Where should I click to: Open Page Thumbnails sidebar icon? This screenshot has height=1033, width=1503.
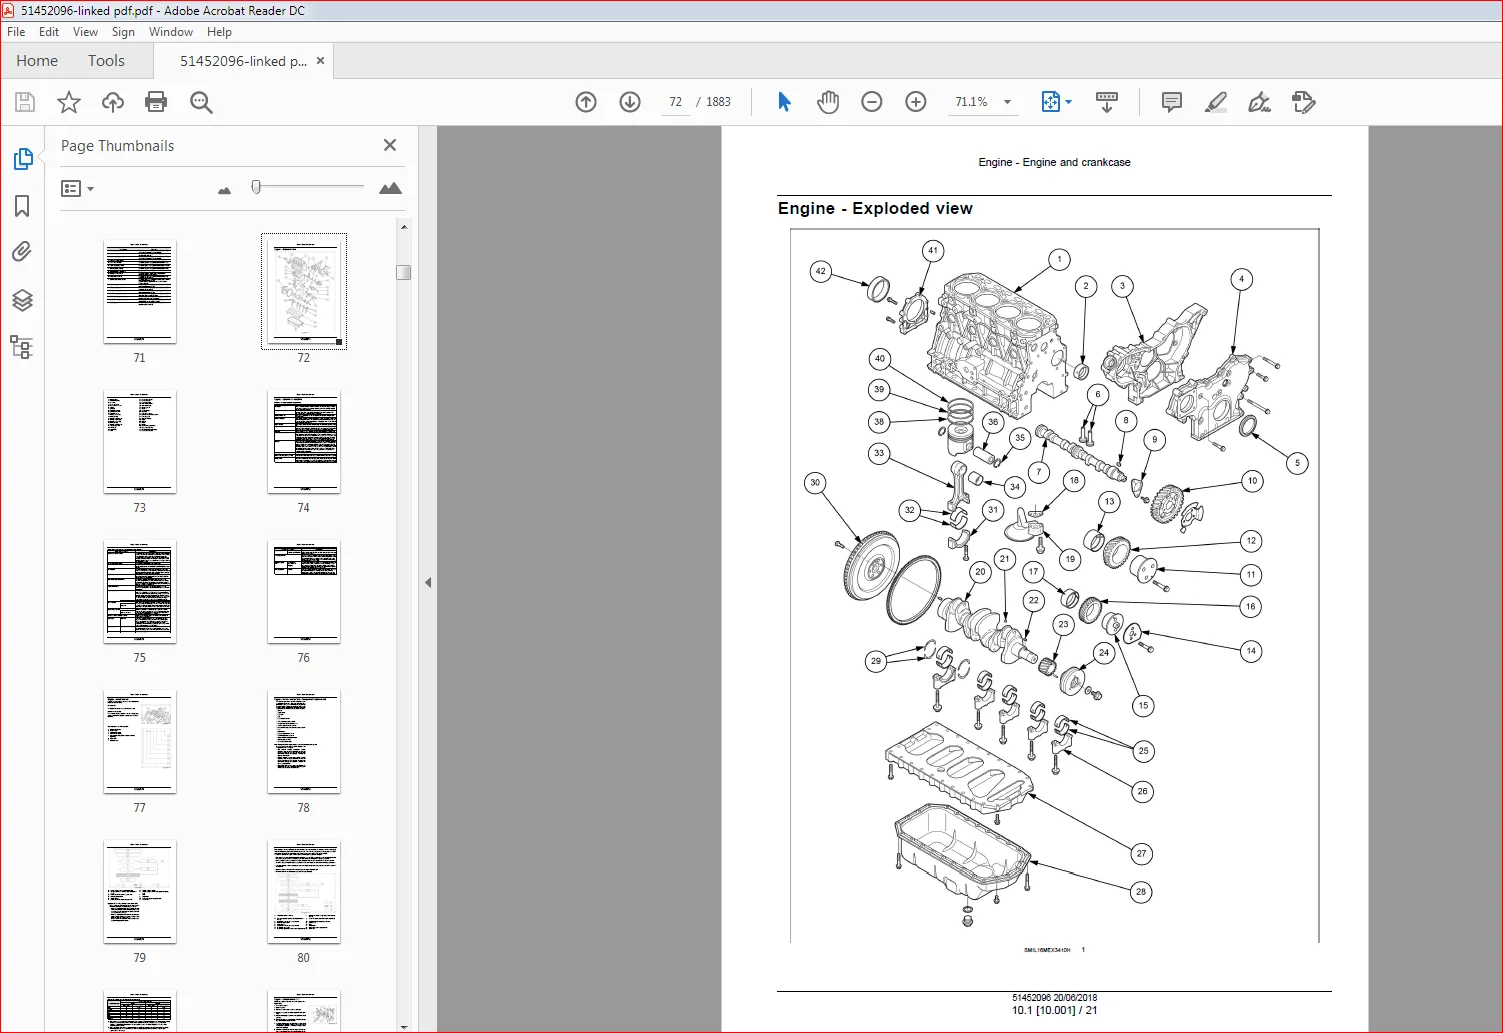pos(22,159)
